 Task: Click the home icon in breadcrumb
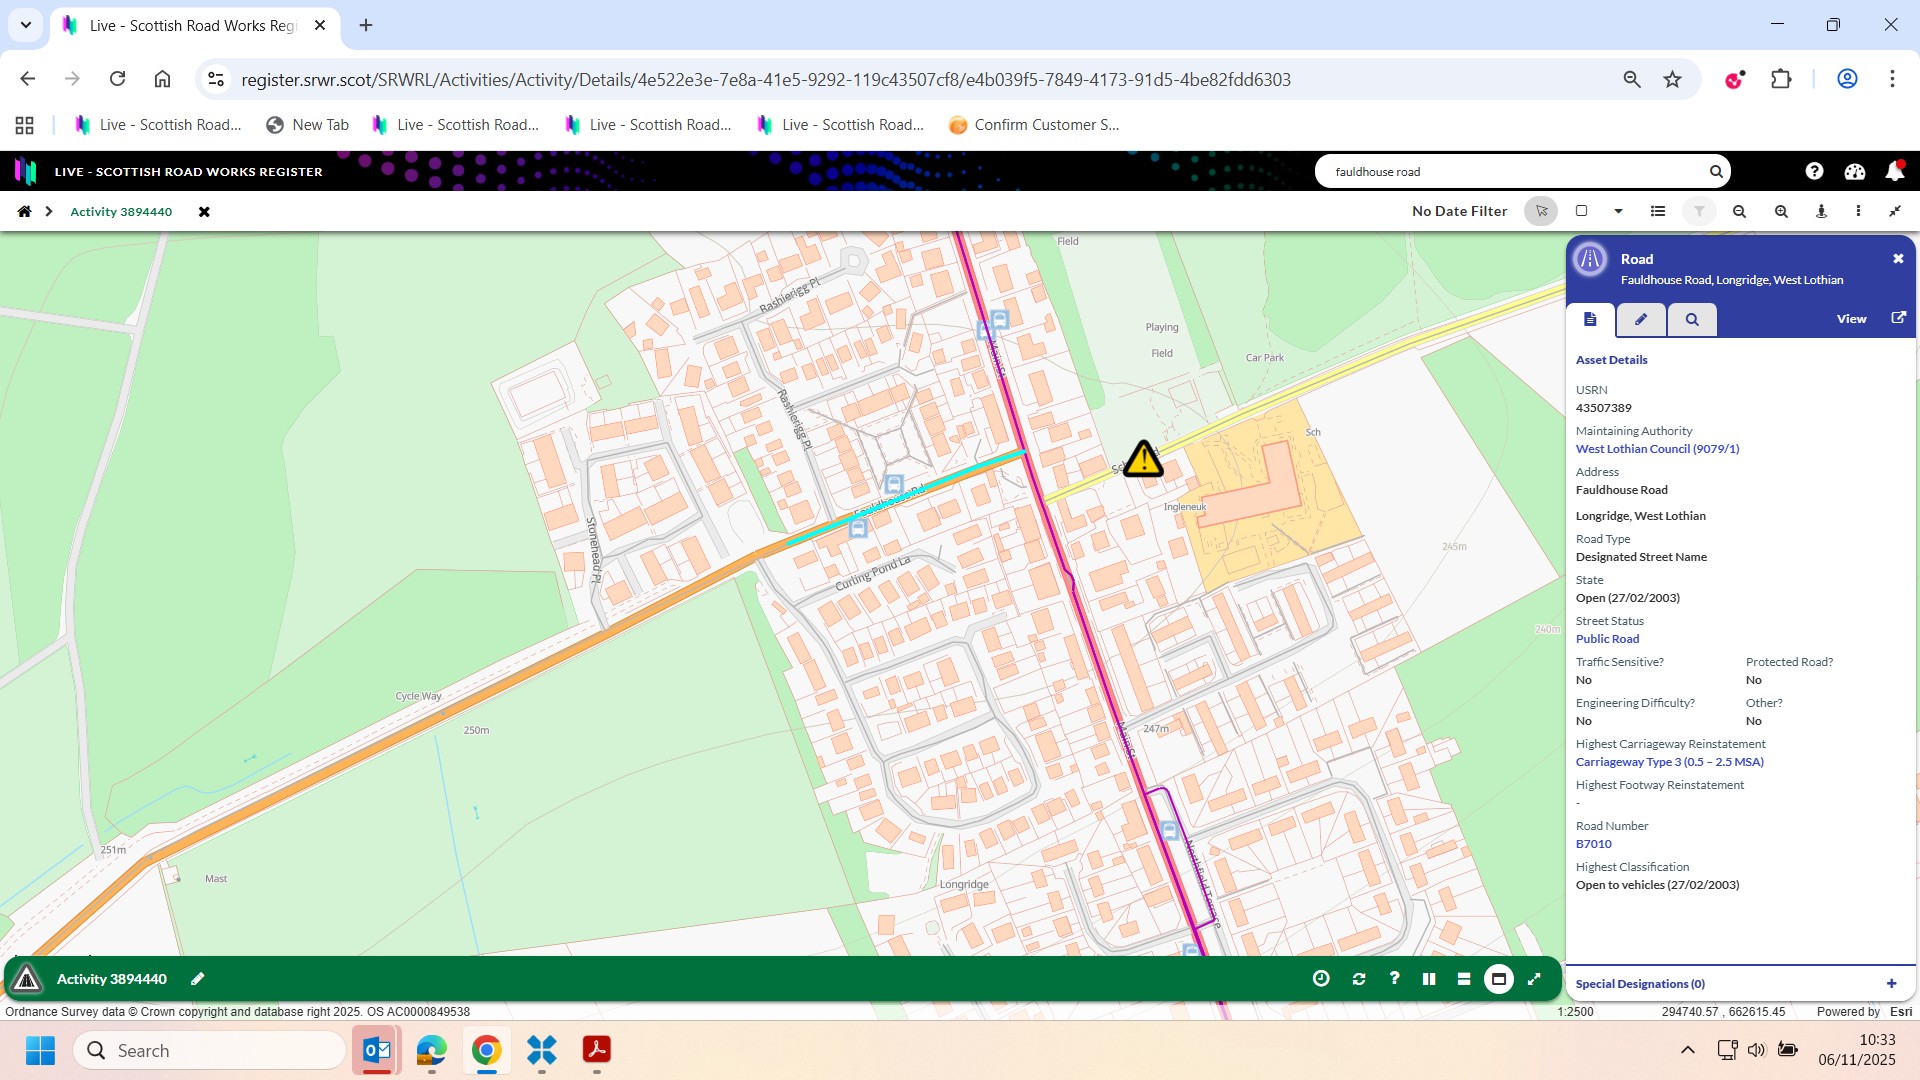[24, 211]
